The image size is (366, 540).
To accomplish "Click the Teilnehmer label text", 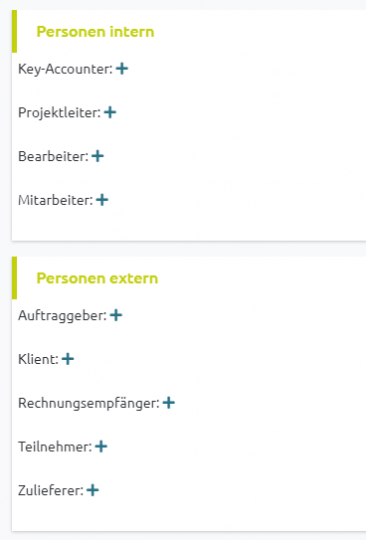I will [x=55, y=447].
